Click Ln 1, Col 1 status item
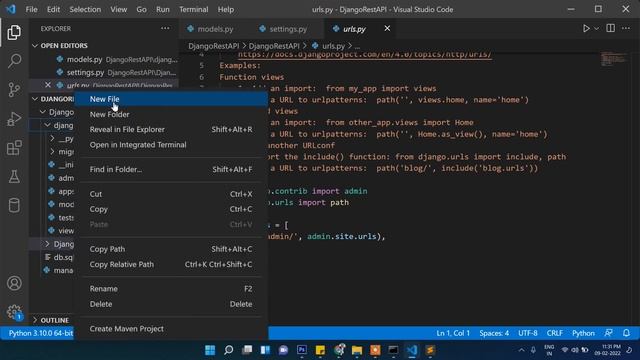The height and width of the screenshot is (360, 640). coord(453,333)
